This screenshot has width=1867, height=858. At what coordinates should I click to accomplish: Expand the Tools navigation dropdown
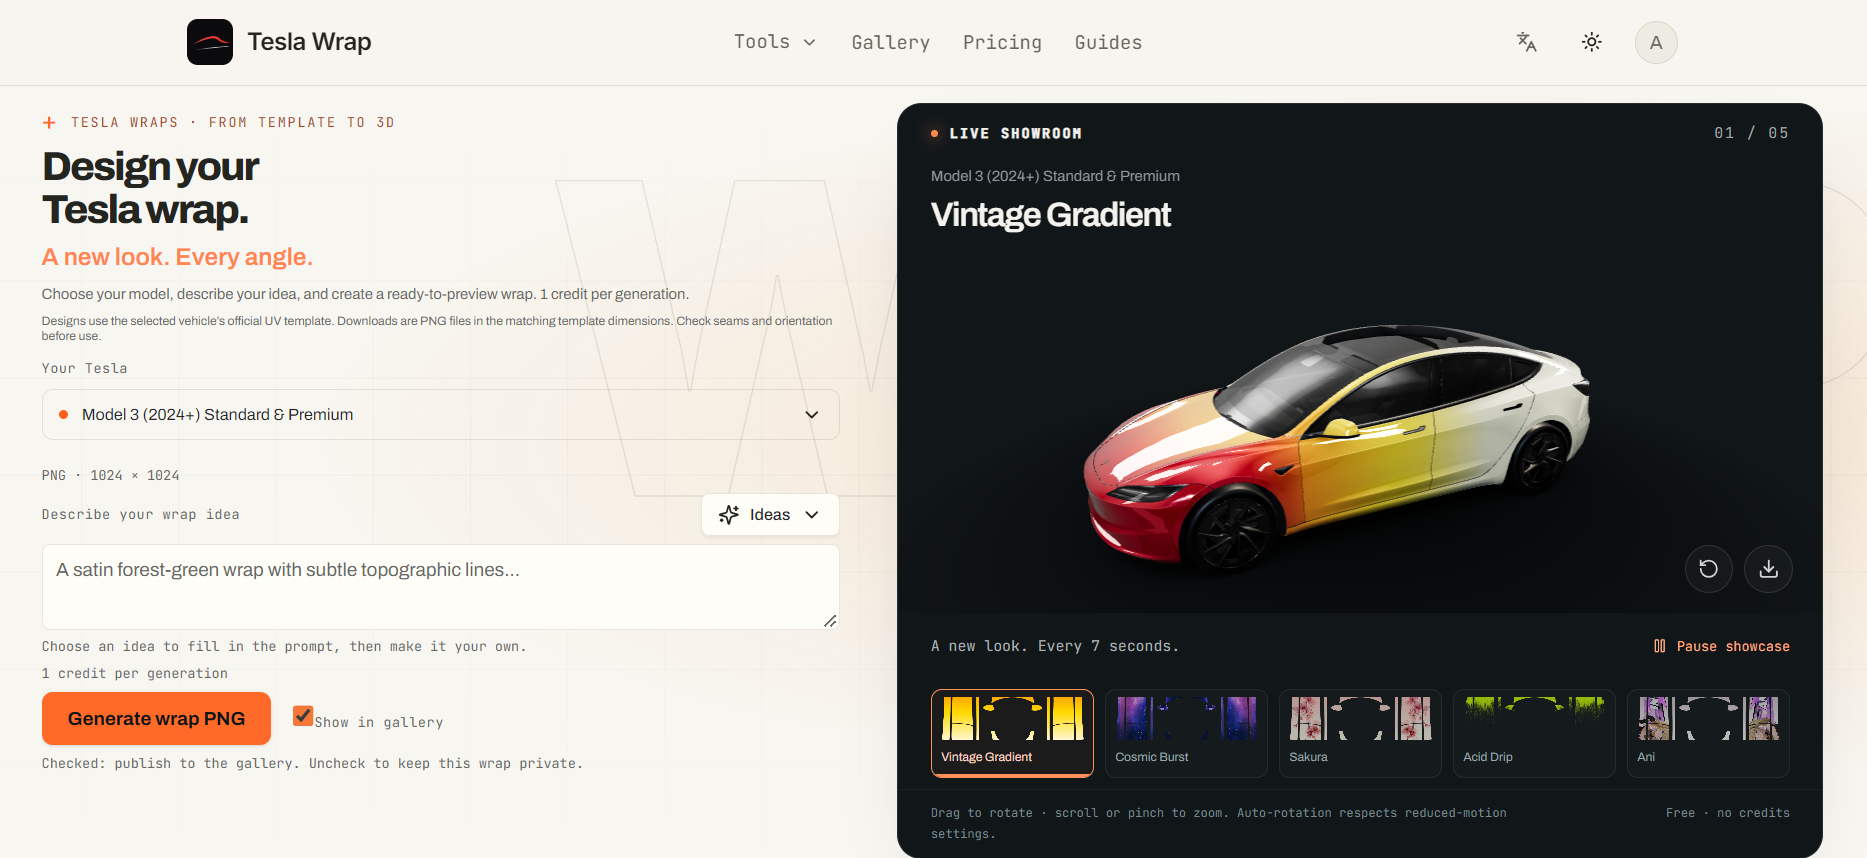[775, 42]
